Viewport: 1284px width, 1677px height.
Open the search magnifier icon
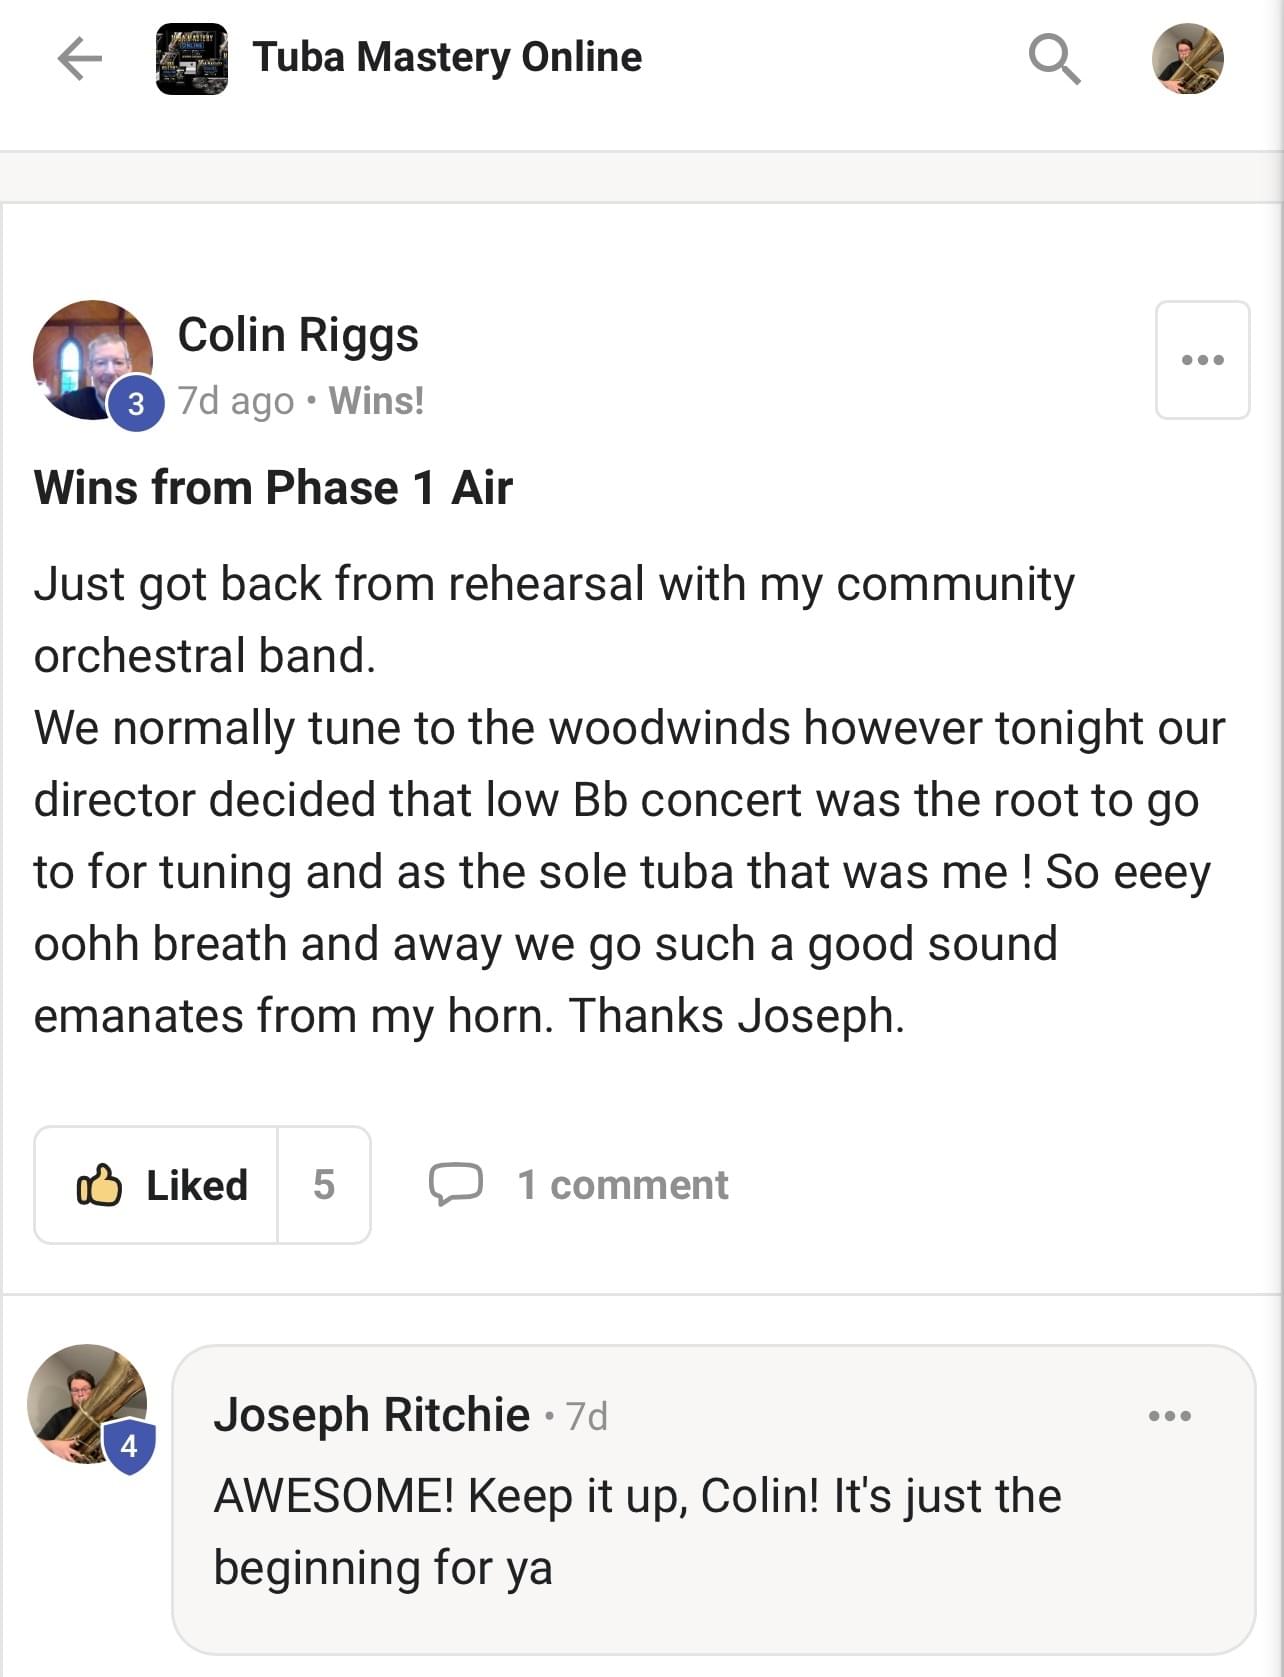1054,59
